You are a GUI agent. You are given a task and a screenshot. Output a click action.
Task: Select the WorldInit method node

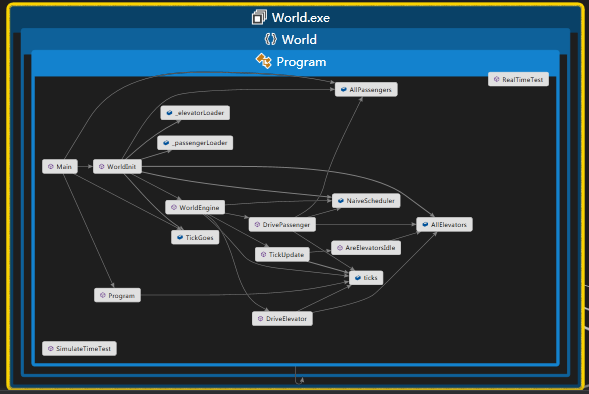[x=117, y=166]
